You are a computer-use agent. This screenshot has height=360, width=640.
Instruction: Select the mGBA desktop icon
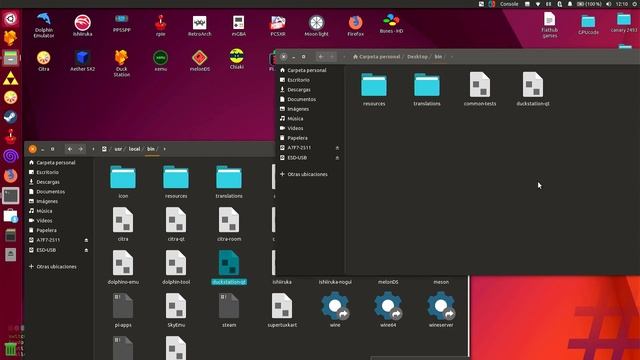pyautogui.click(x=239, y=26)
